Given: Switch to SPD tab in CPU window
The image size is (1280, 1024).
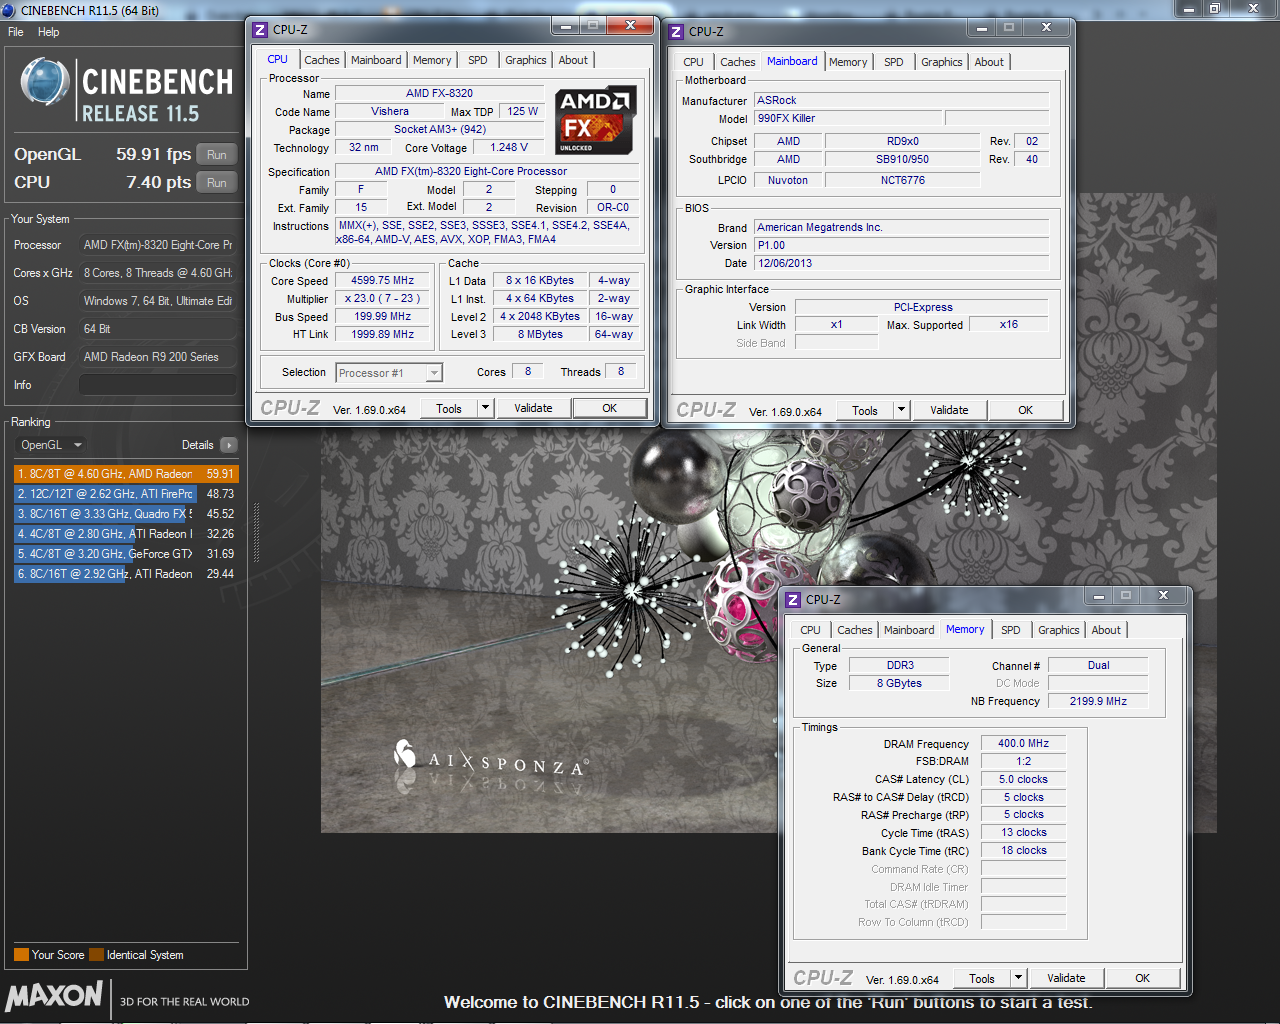Looking at the screenshot, I should [x=478, y=60].
